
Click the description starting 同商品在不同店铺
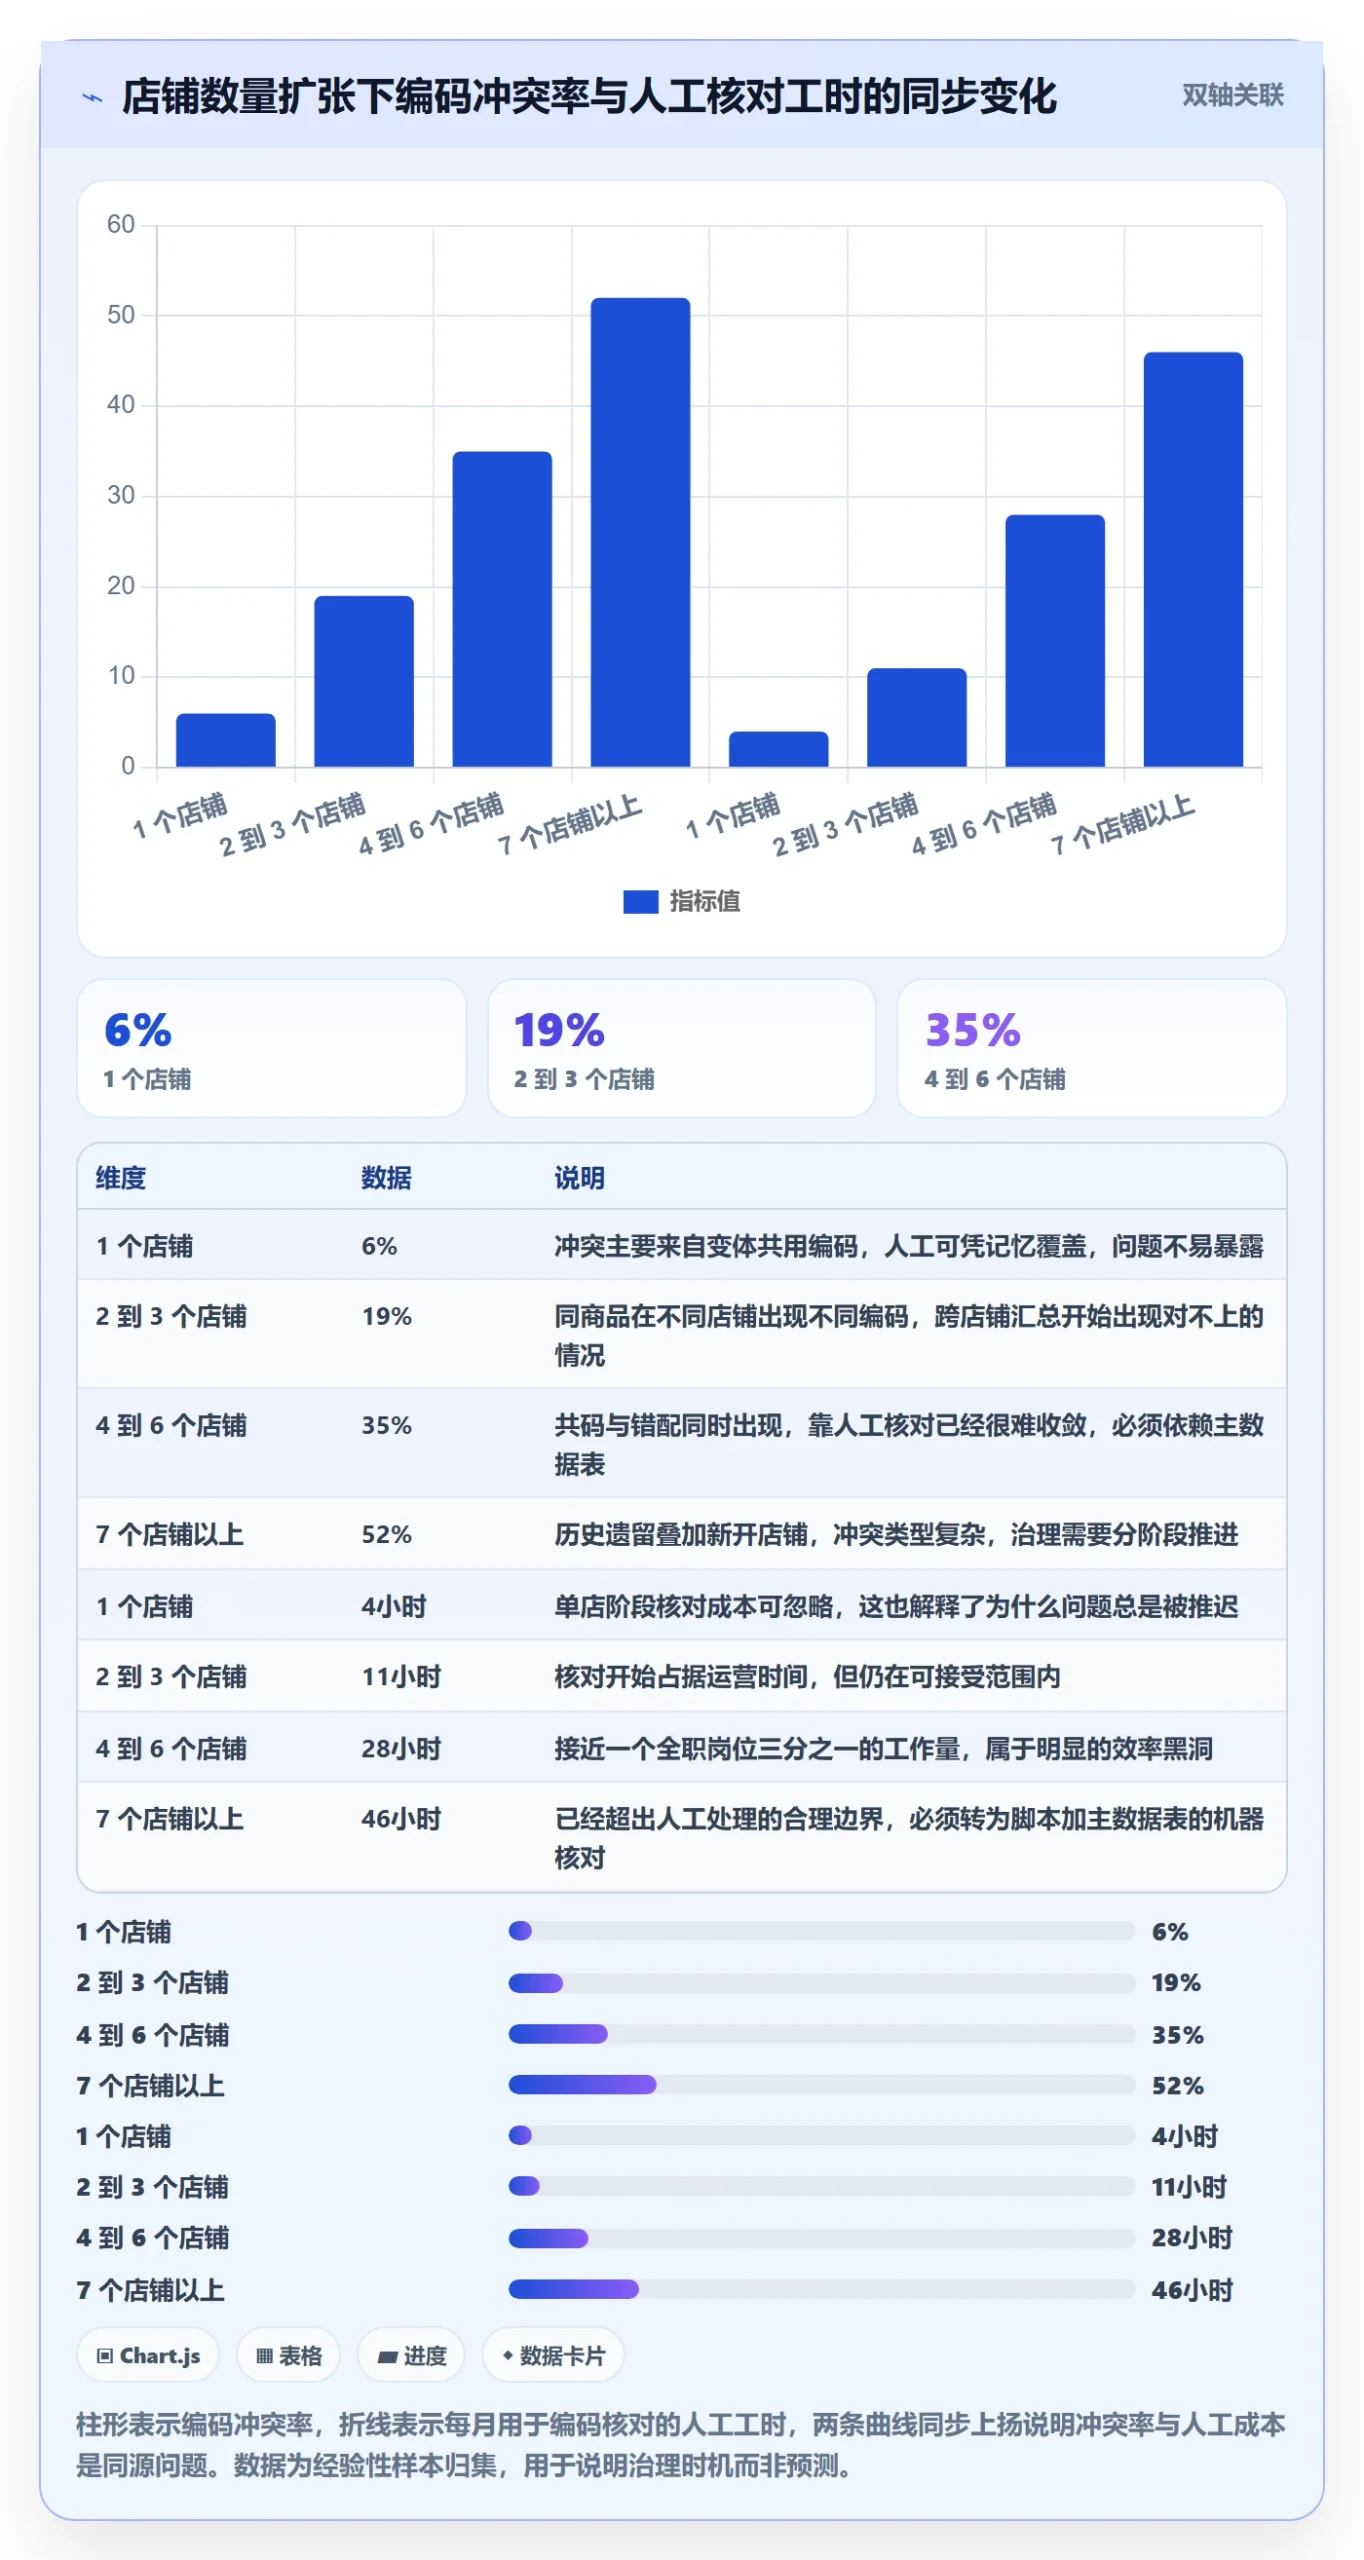coord(909,1334)
